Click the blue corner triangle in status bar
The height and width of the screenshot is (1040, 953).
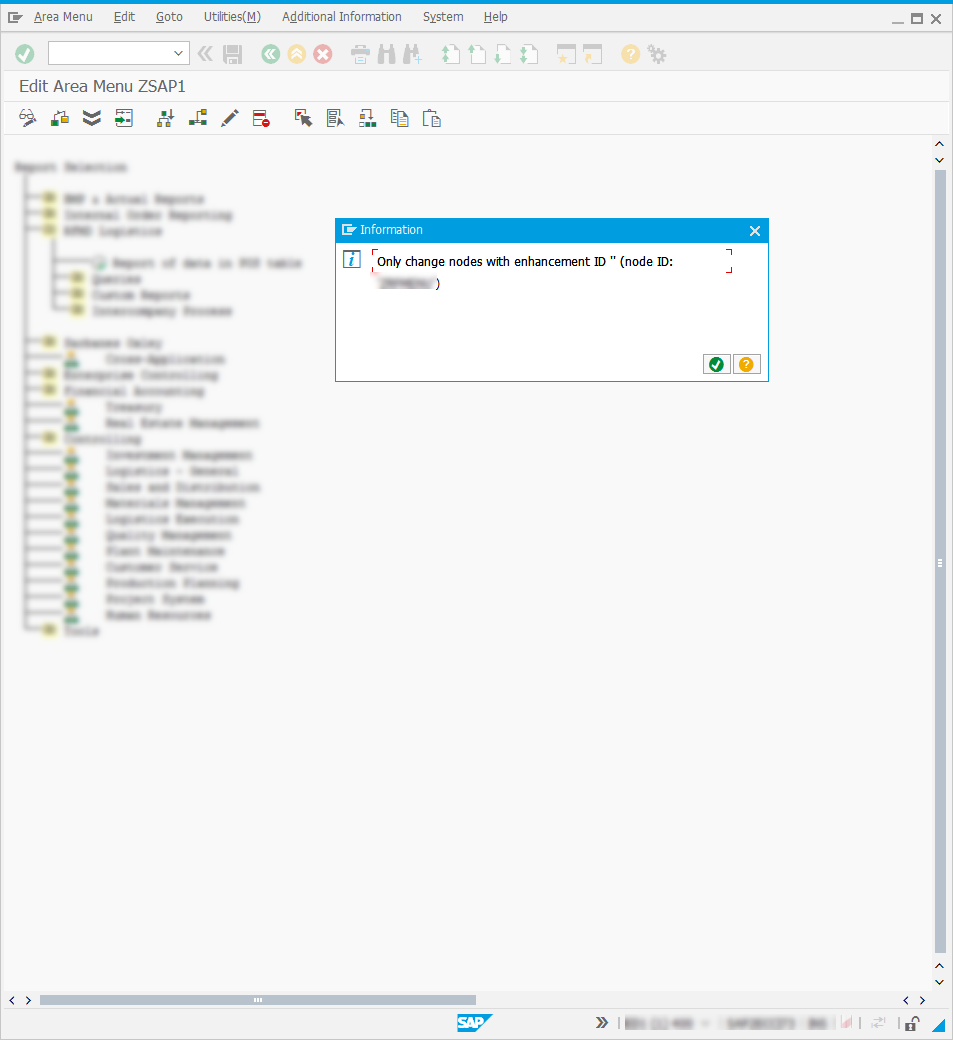939,1025
